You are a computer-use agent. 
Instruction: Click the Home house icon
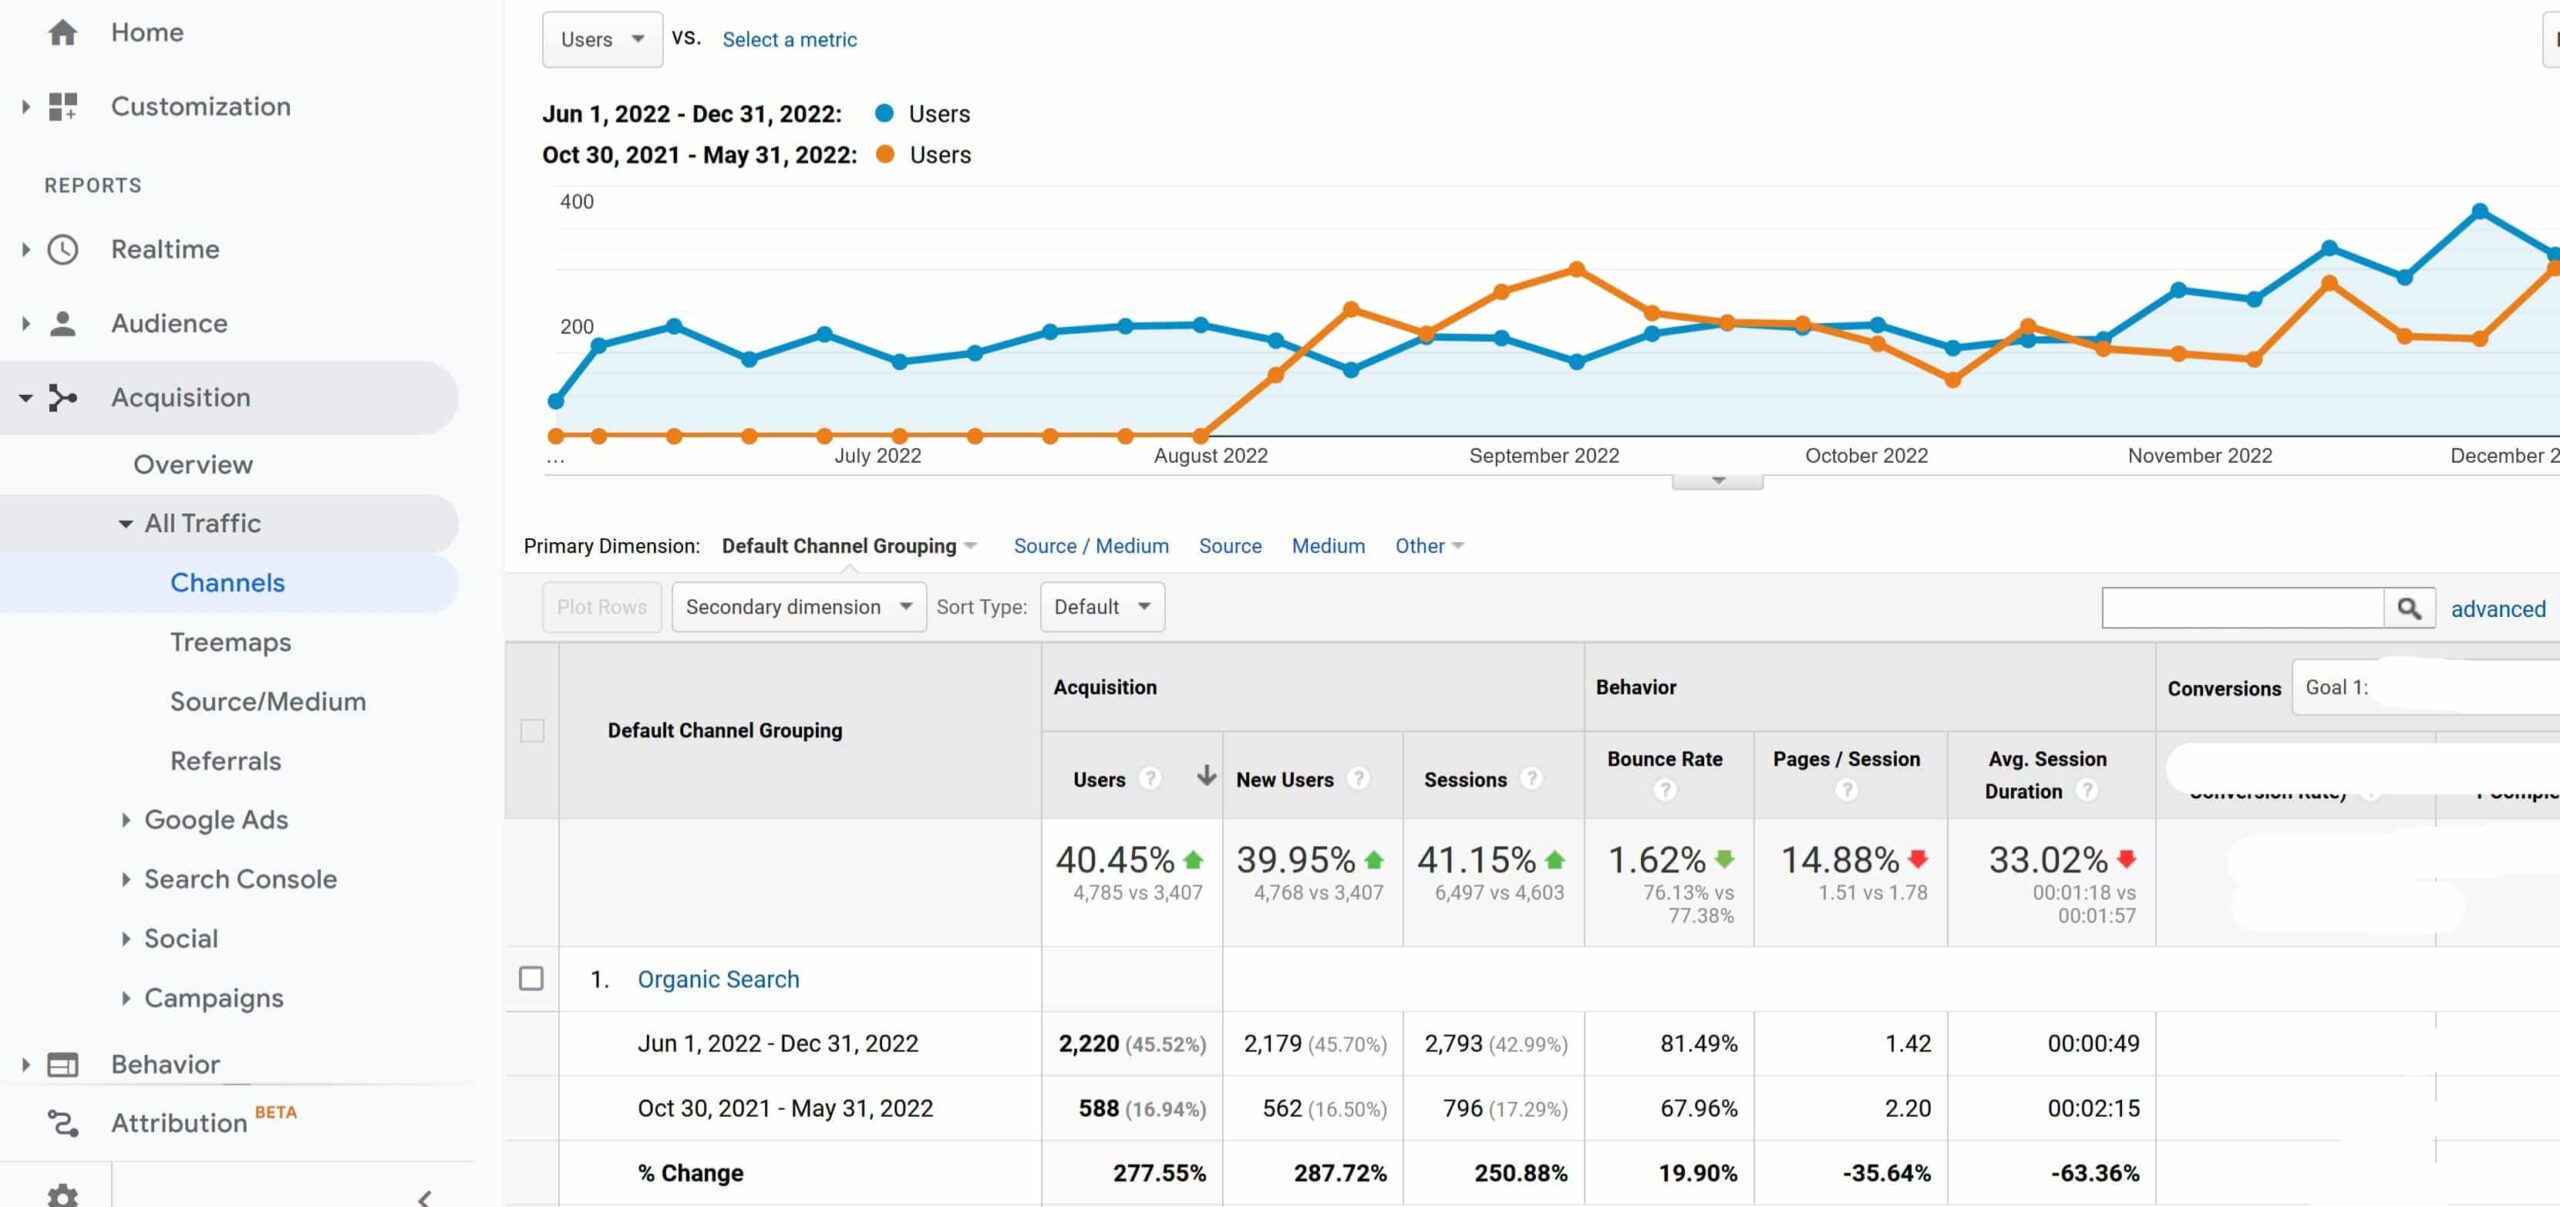62,32
